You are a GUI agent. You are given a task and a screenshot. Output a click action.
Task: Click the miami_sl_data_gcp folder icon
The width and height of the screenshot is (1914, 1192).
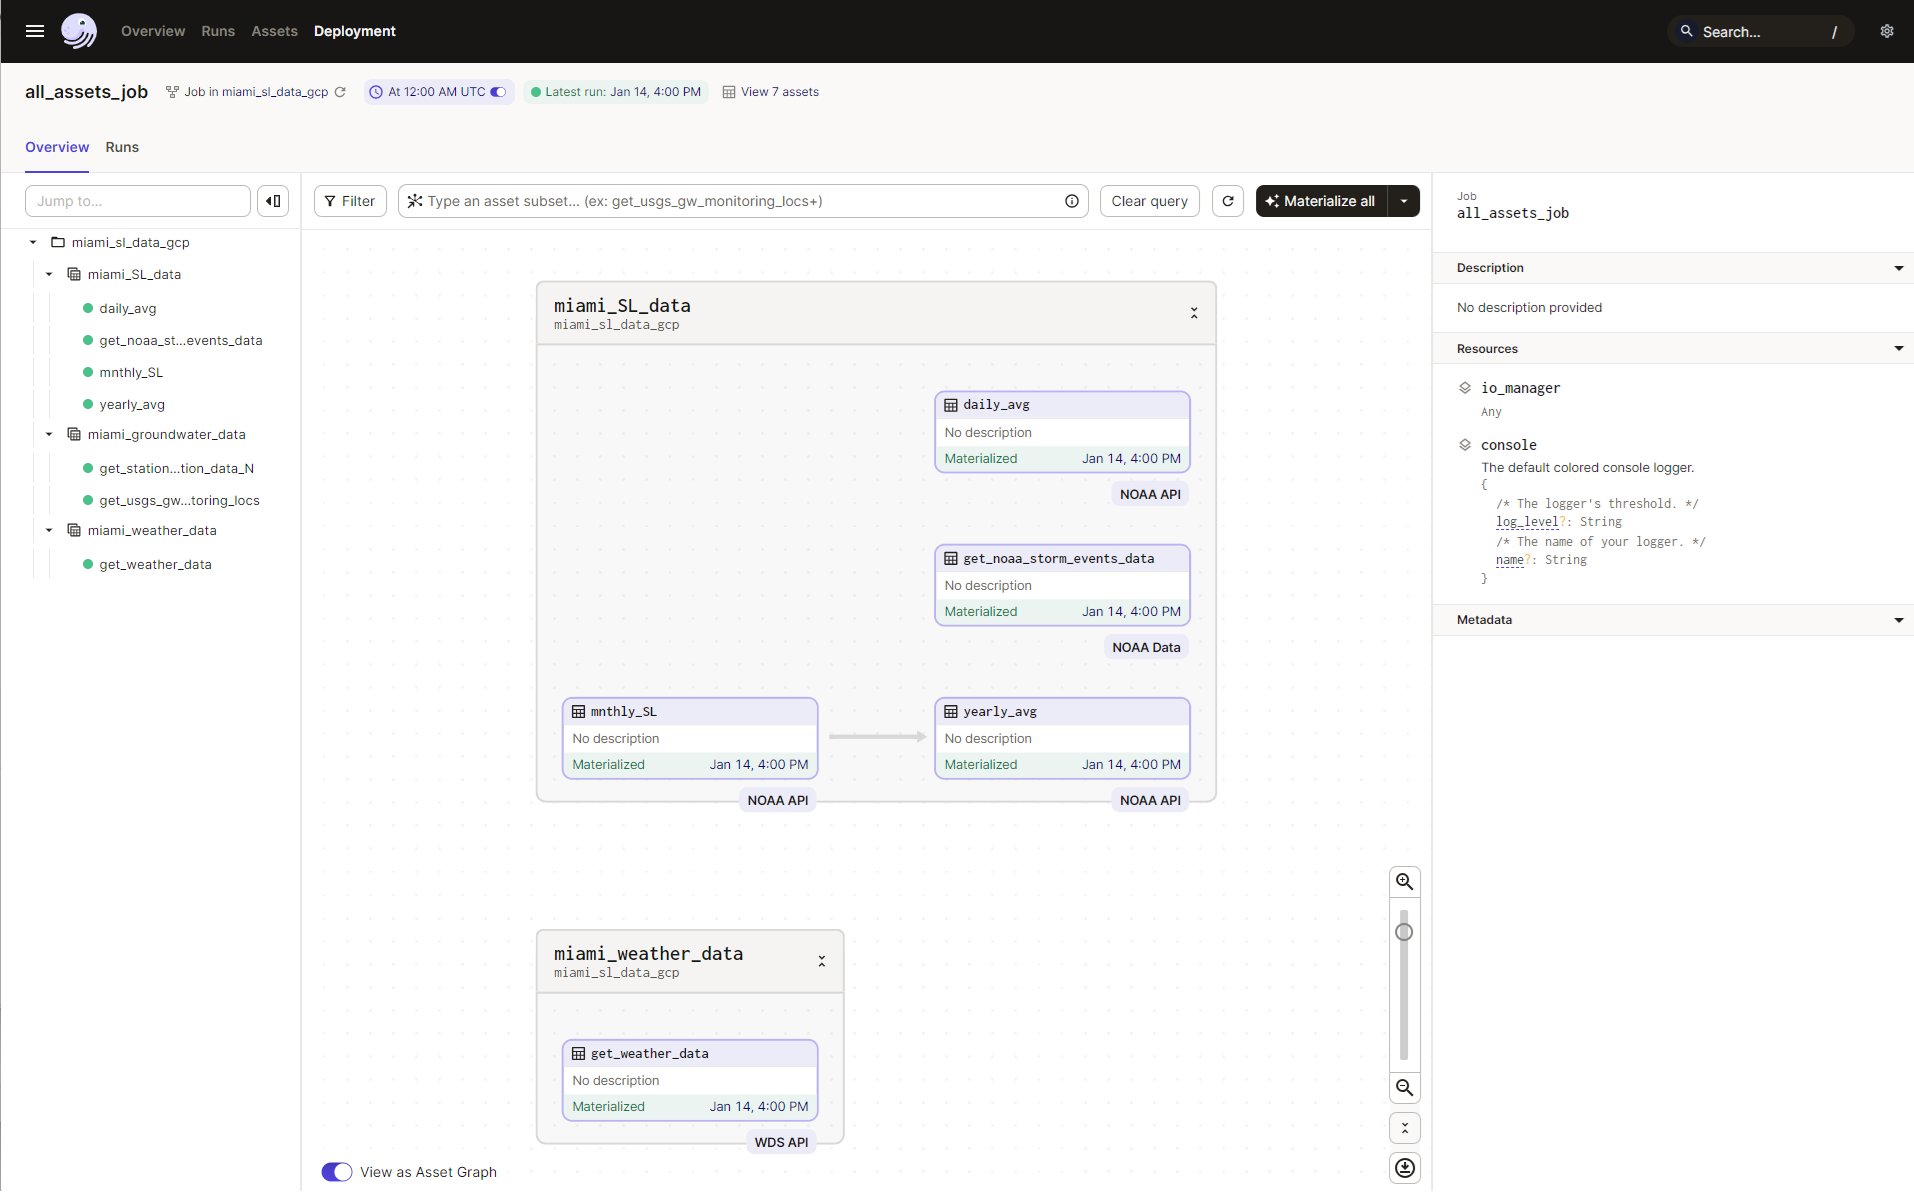[58, 242]
